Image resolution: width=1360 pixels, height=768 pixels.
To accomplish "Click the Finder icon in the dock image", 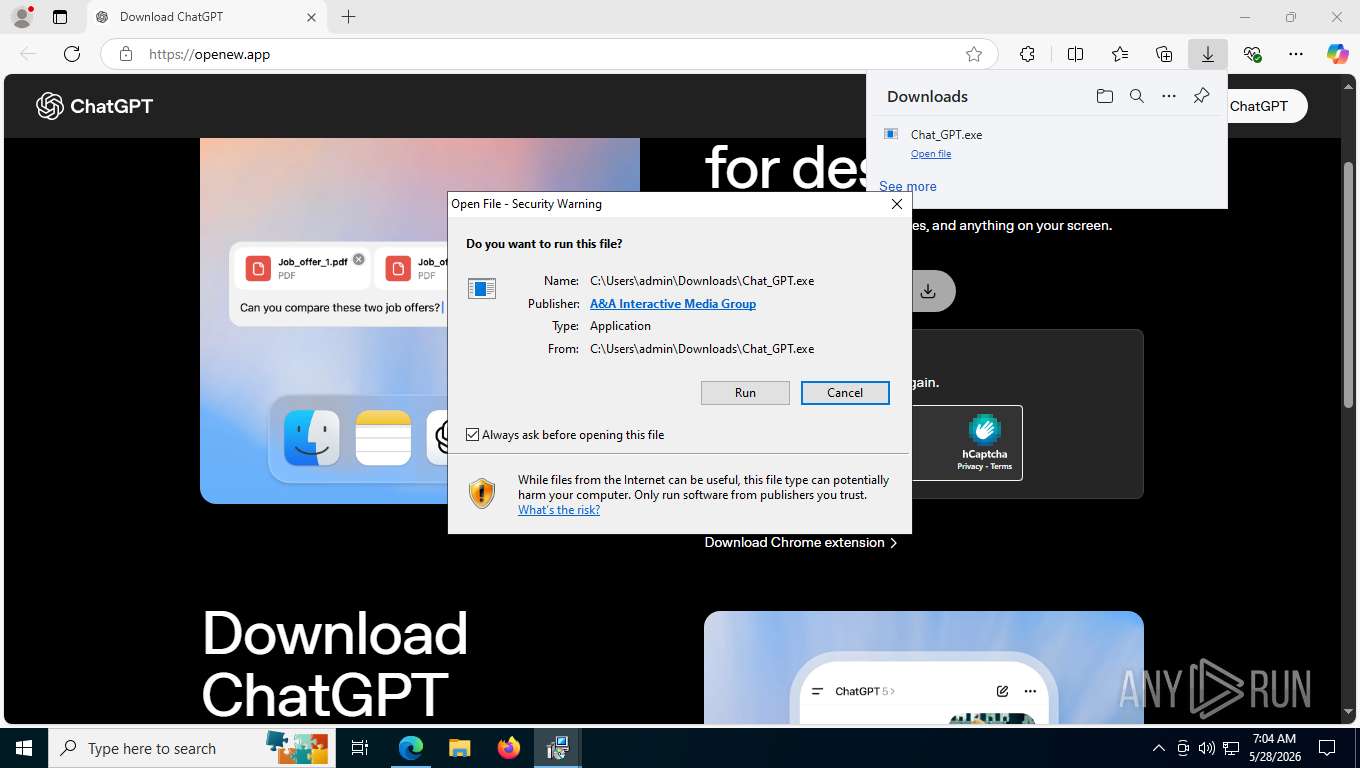I will pos(312,438).
